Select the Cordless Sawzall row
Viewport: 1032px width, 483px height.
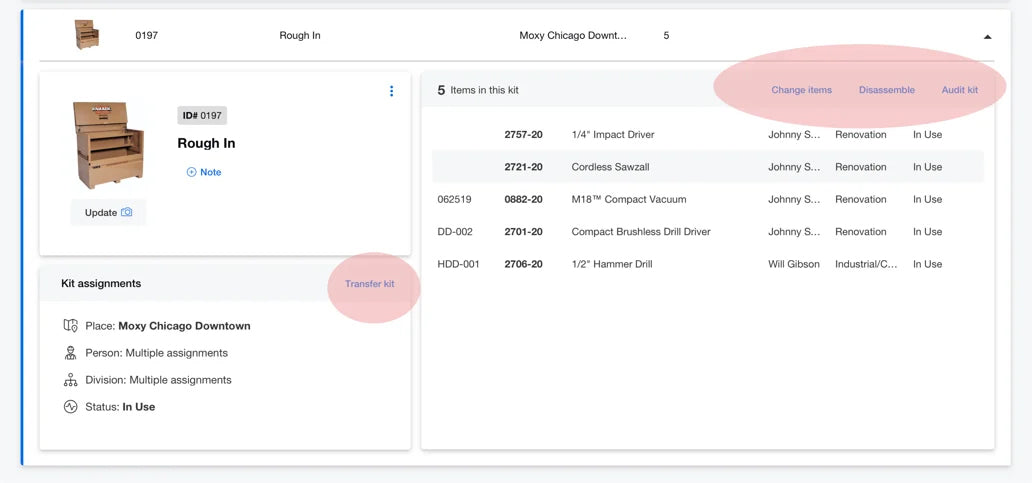708,167
